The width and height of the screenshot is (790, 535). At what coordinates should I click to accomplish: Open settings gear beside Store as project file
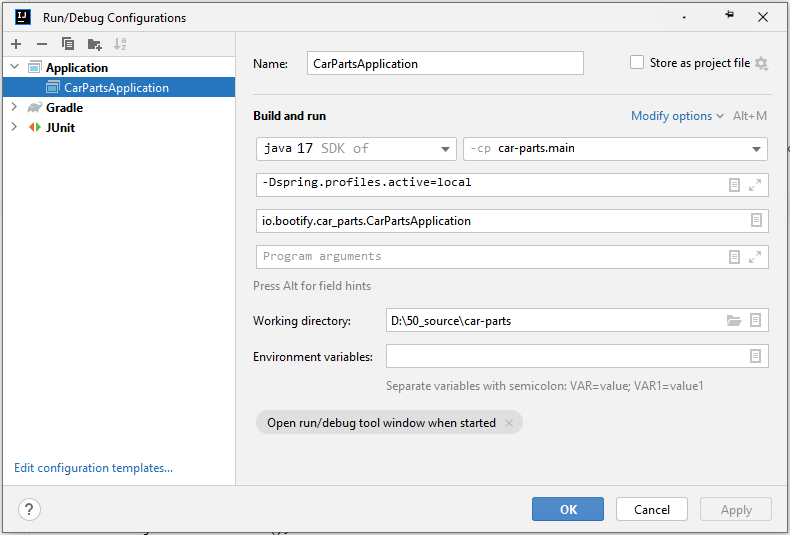(761, 63)
